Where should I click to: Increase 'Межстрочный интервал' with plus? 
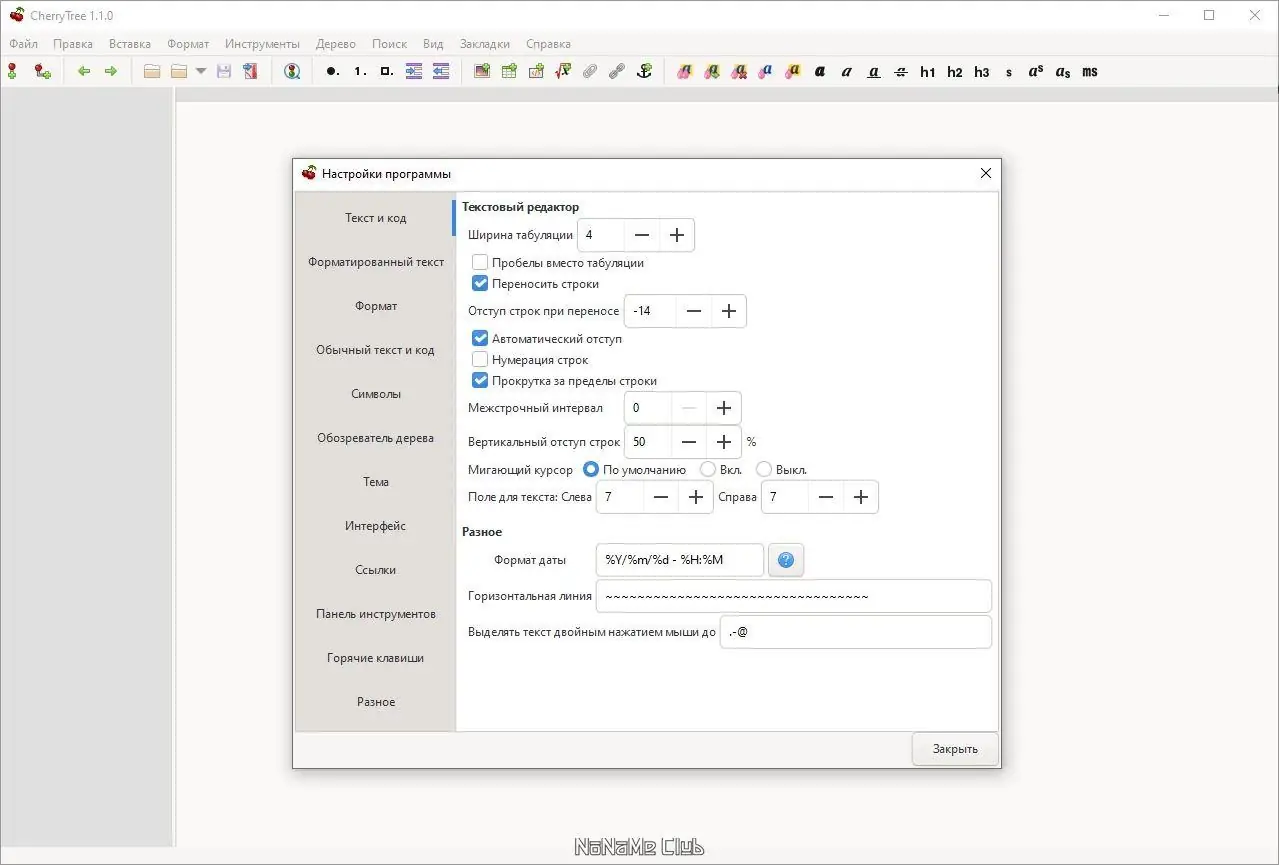click(724, 408)
